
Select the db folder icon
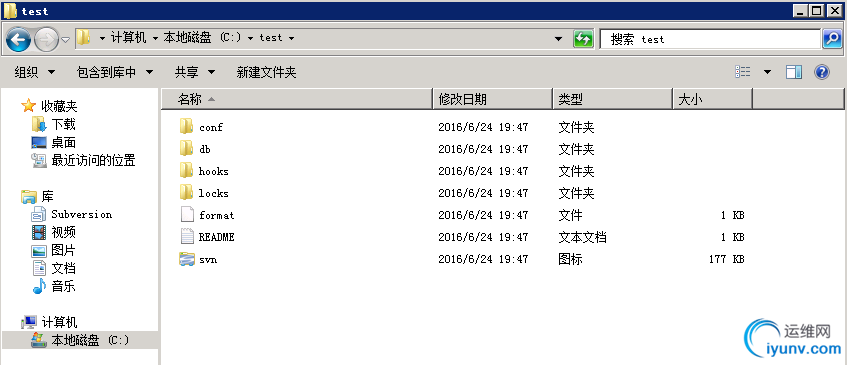(186, 148)
